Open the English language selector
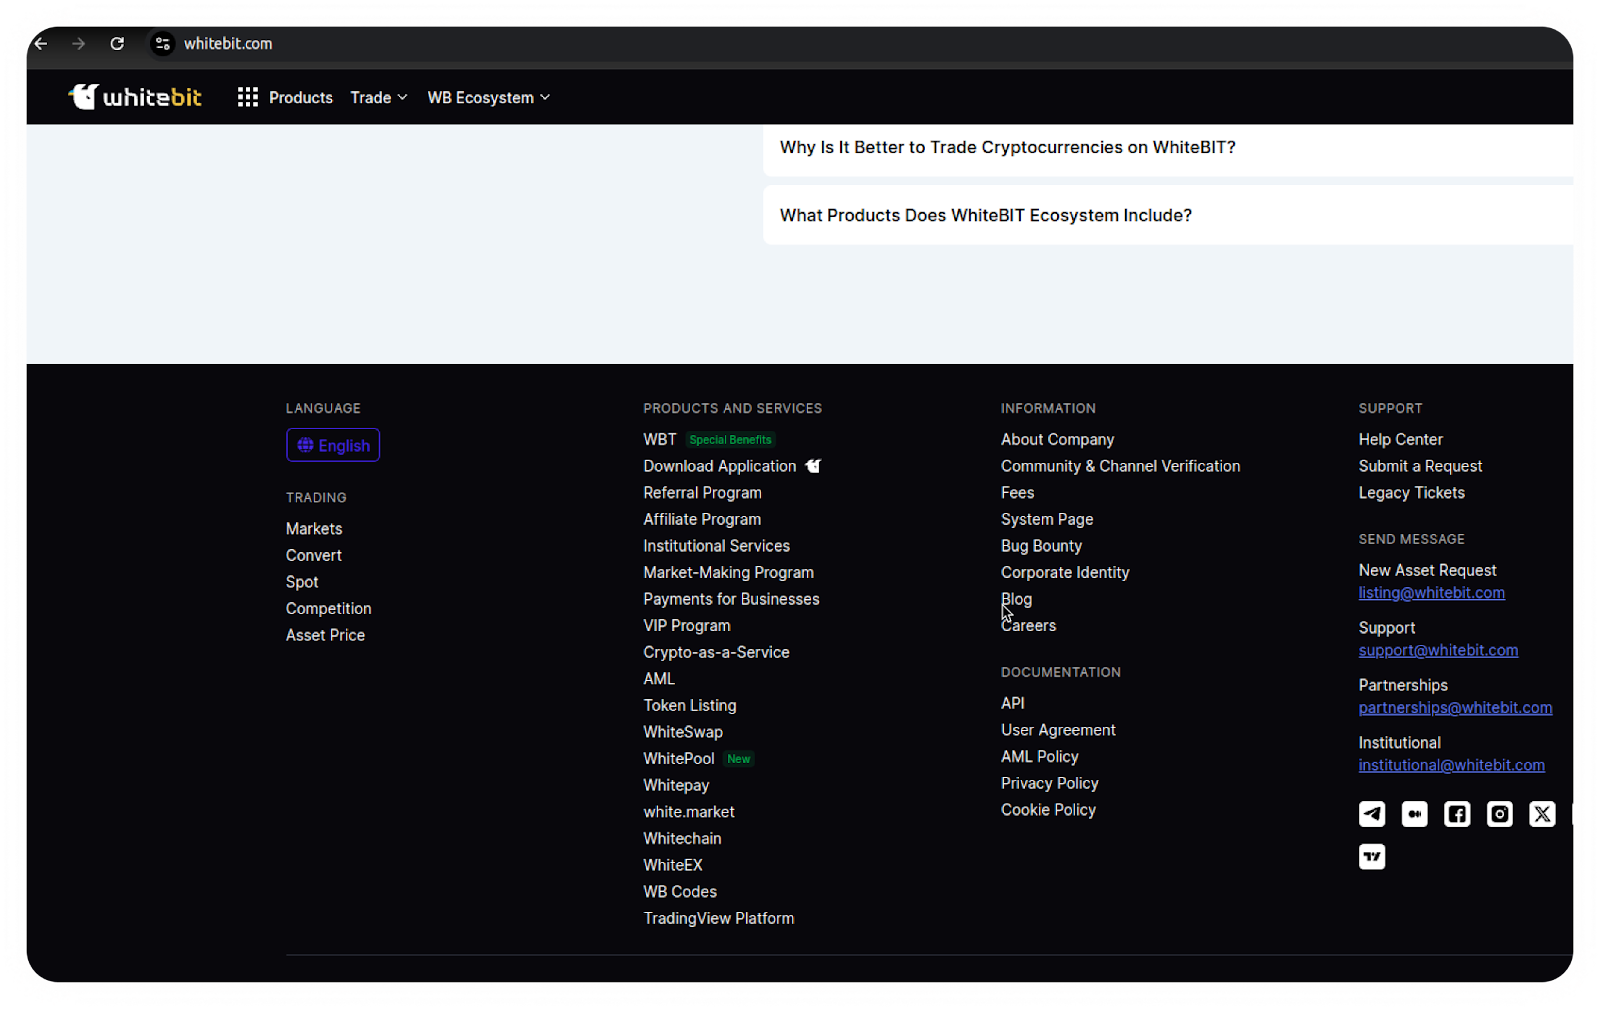This screenshot has width=1600, height=1009. coord(333,445)
